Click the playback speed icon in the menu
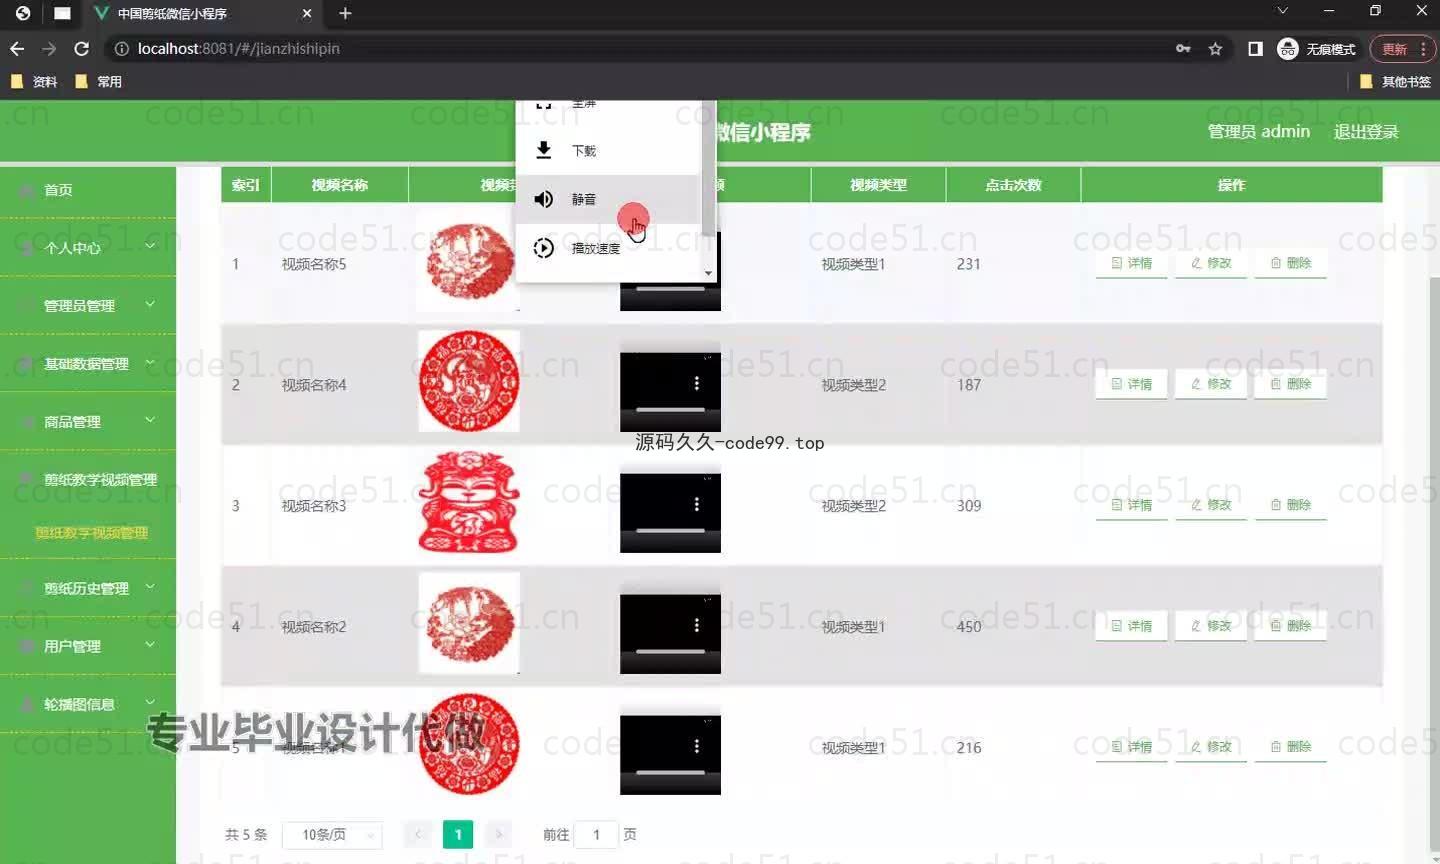Screen dimensions: 1440x864 pyautogui.click(x=543, y=248)
